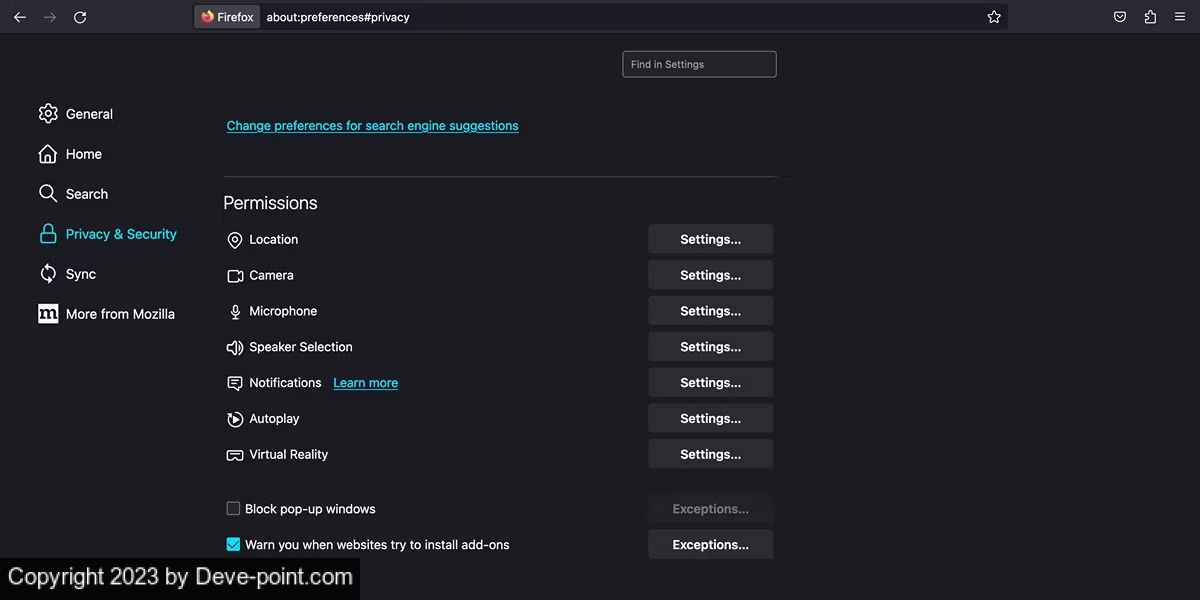
Task: Click the Virtual Reality label text
Action: click(289, 454)
